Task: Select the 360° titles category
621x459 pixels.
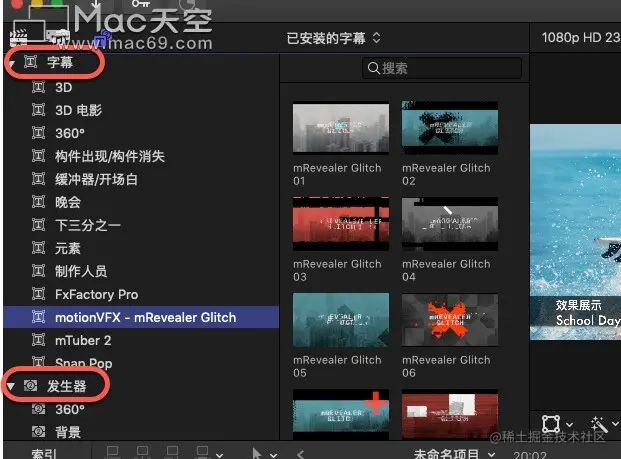Action: coord(141,133)
